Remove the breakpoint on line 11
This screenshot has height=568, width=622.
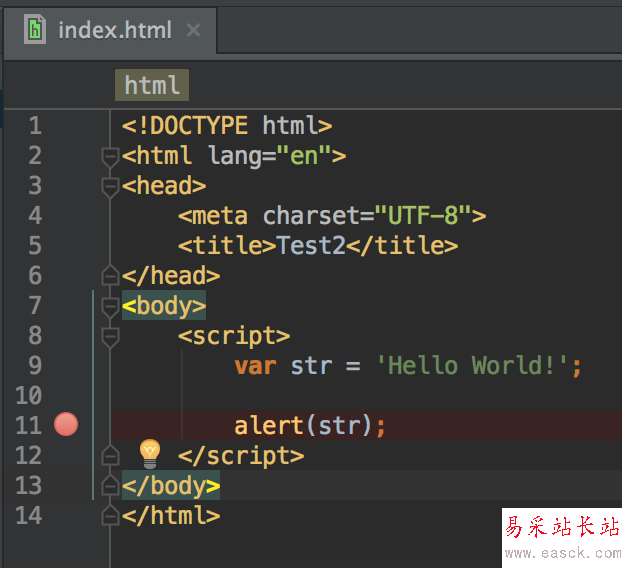[66, 425]
